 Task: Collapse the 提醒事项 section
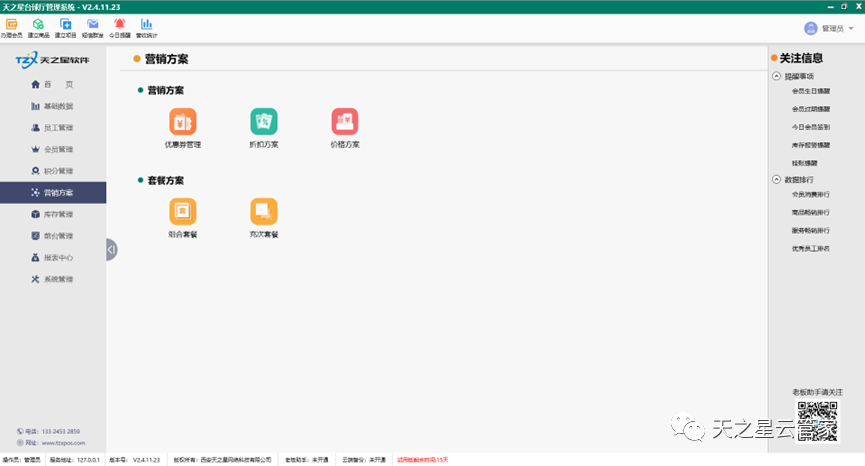coord(777,76)
